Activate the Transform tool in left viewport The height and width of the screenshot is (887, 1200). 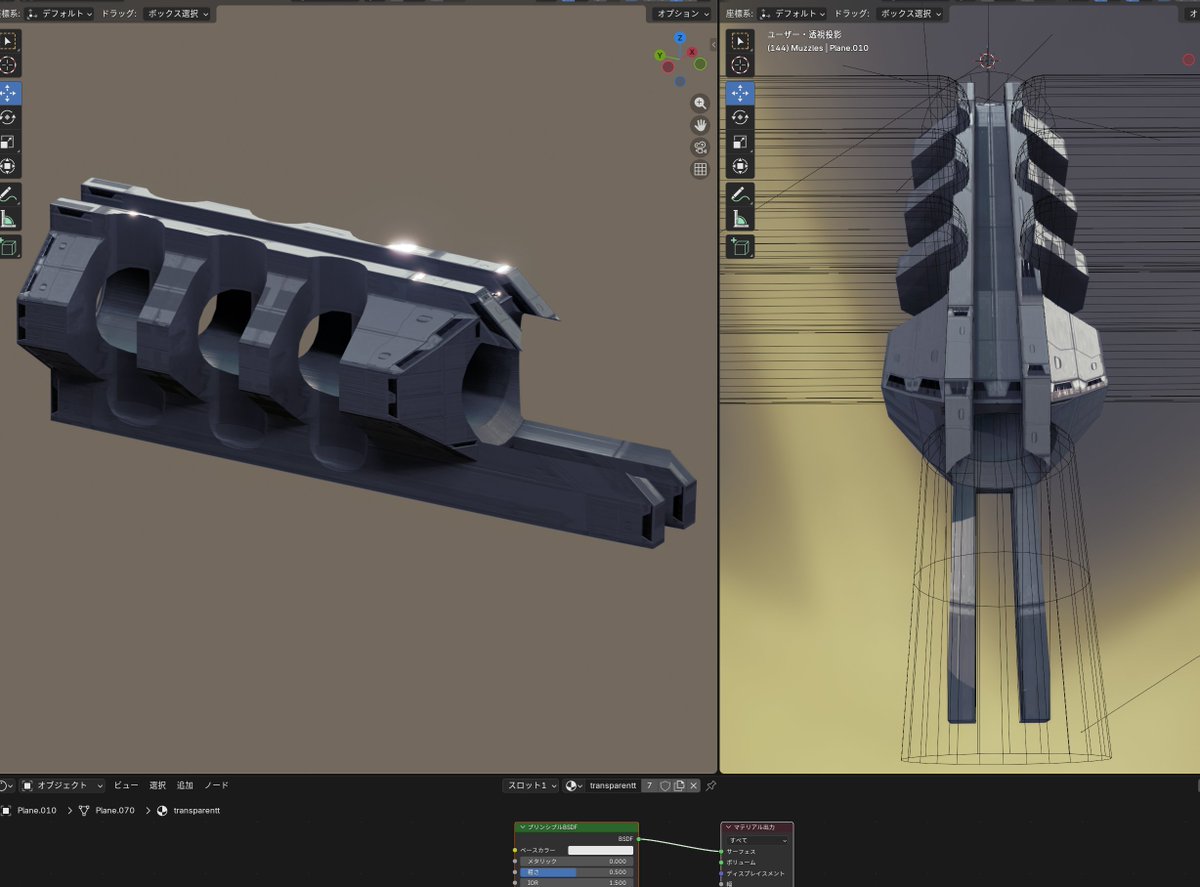coord(8,166)
